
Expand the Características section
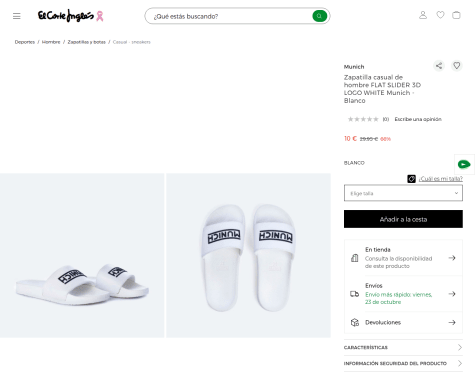point(403,347)
